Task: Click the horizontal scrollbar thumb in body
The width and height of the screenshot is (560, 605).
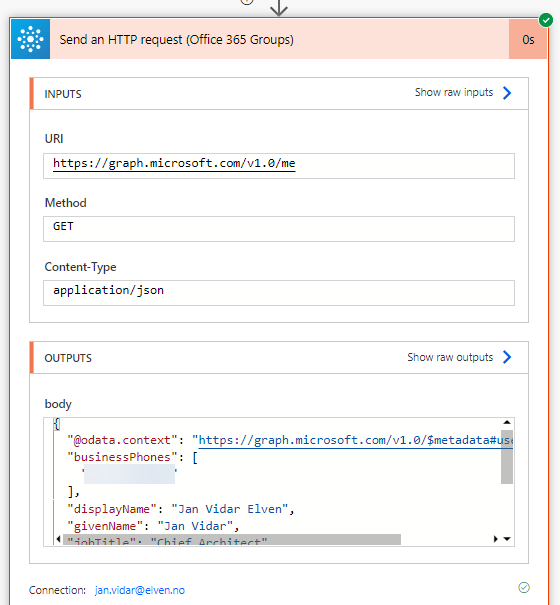Action: 232,539
